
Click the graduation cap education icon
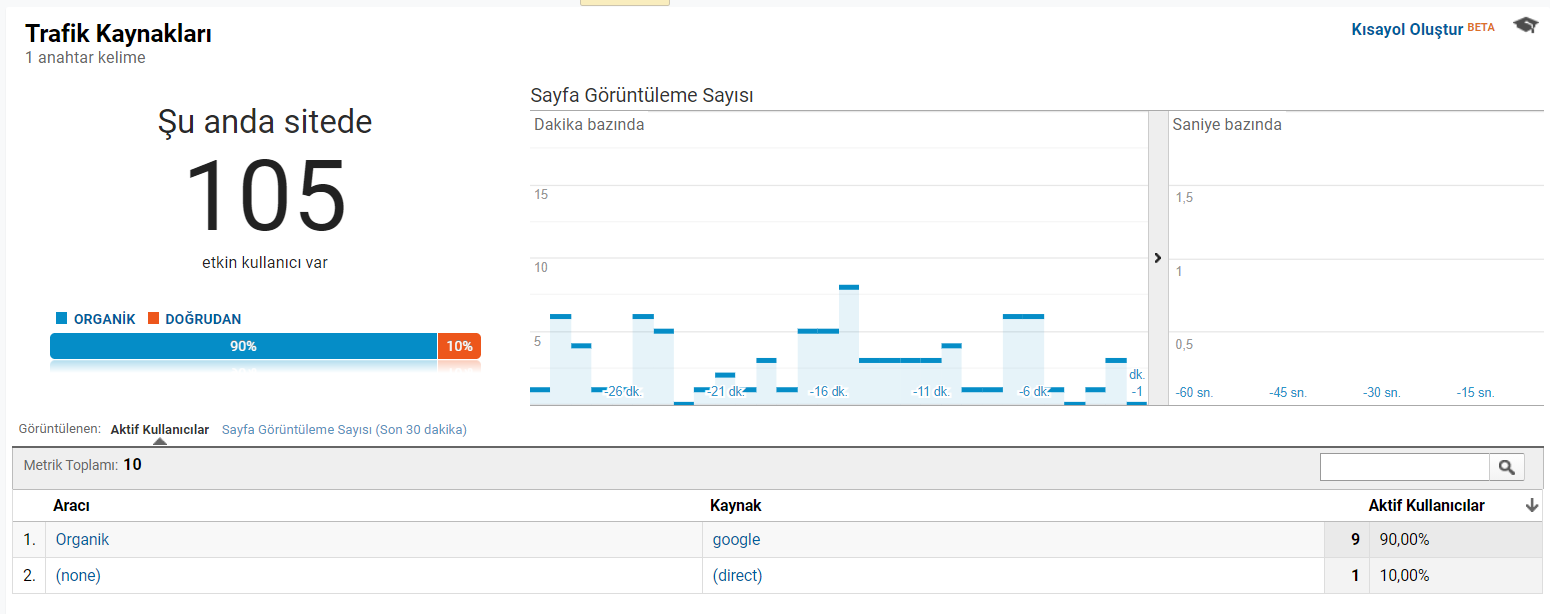click(1525, 26)
